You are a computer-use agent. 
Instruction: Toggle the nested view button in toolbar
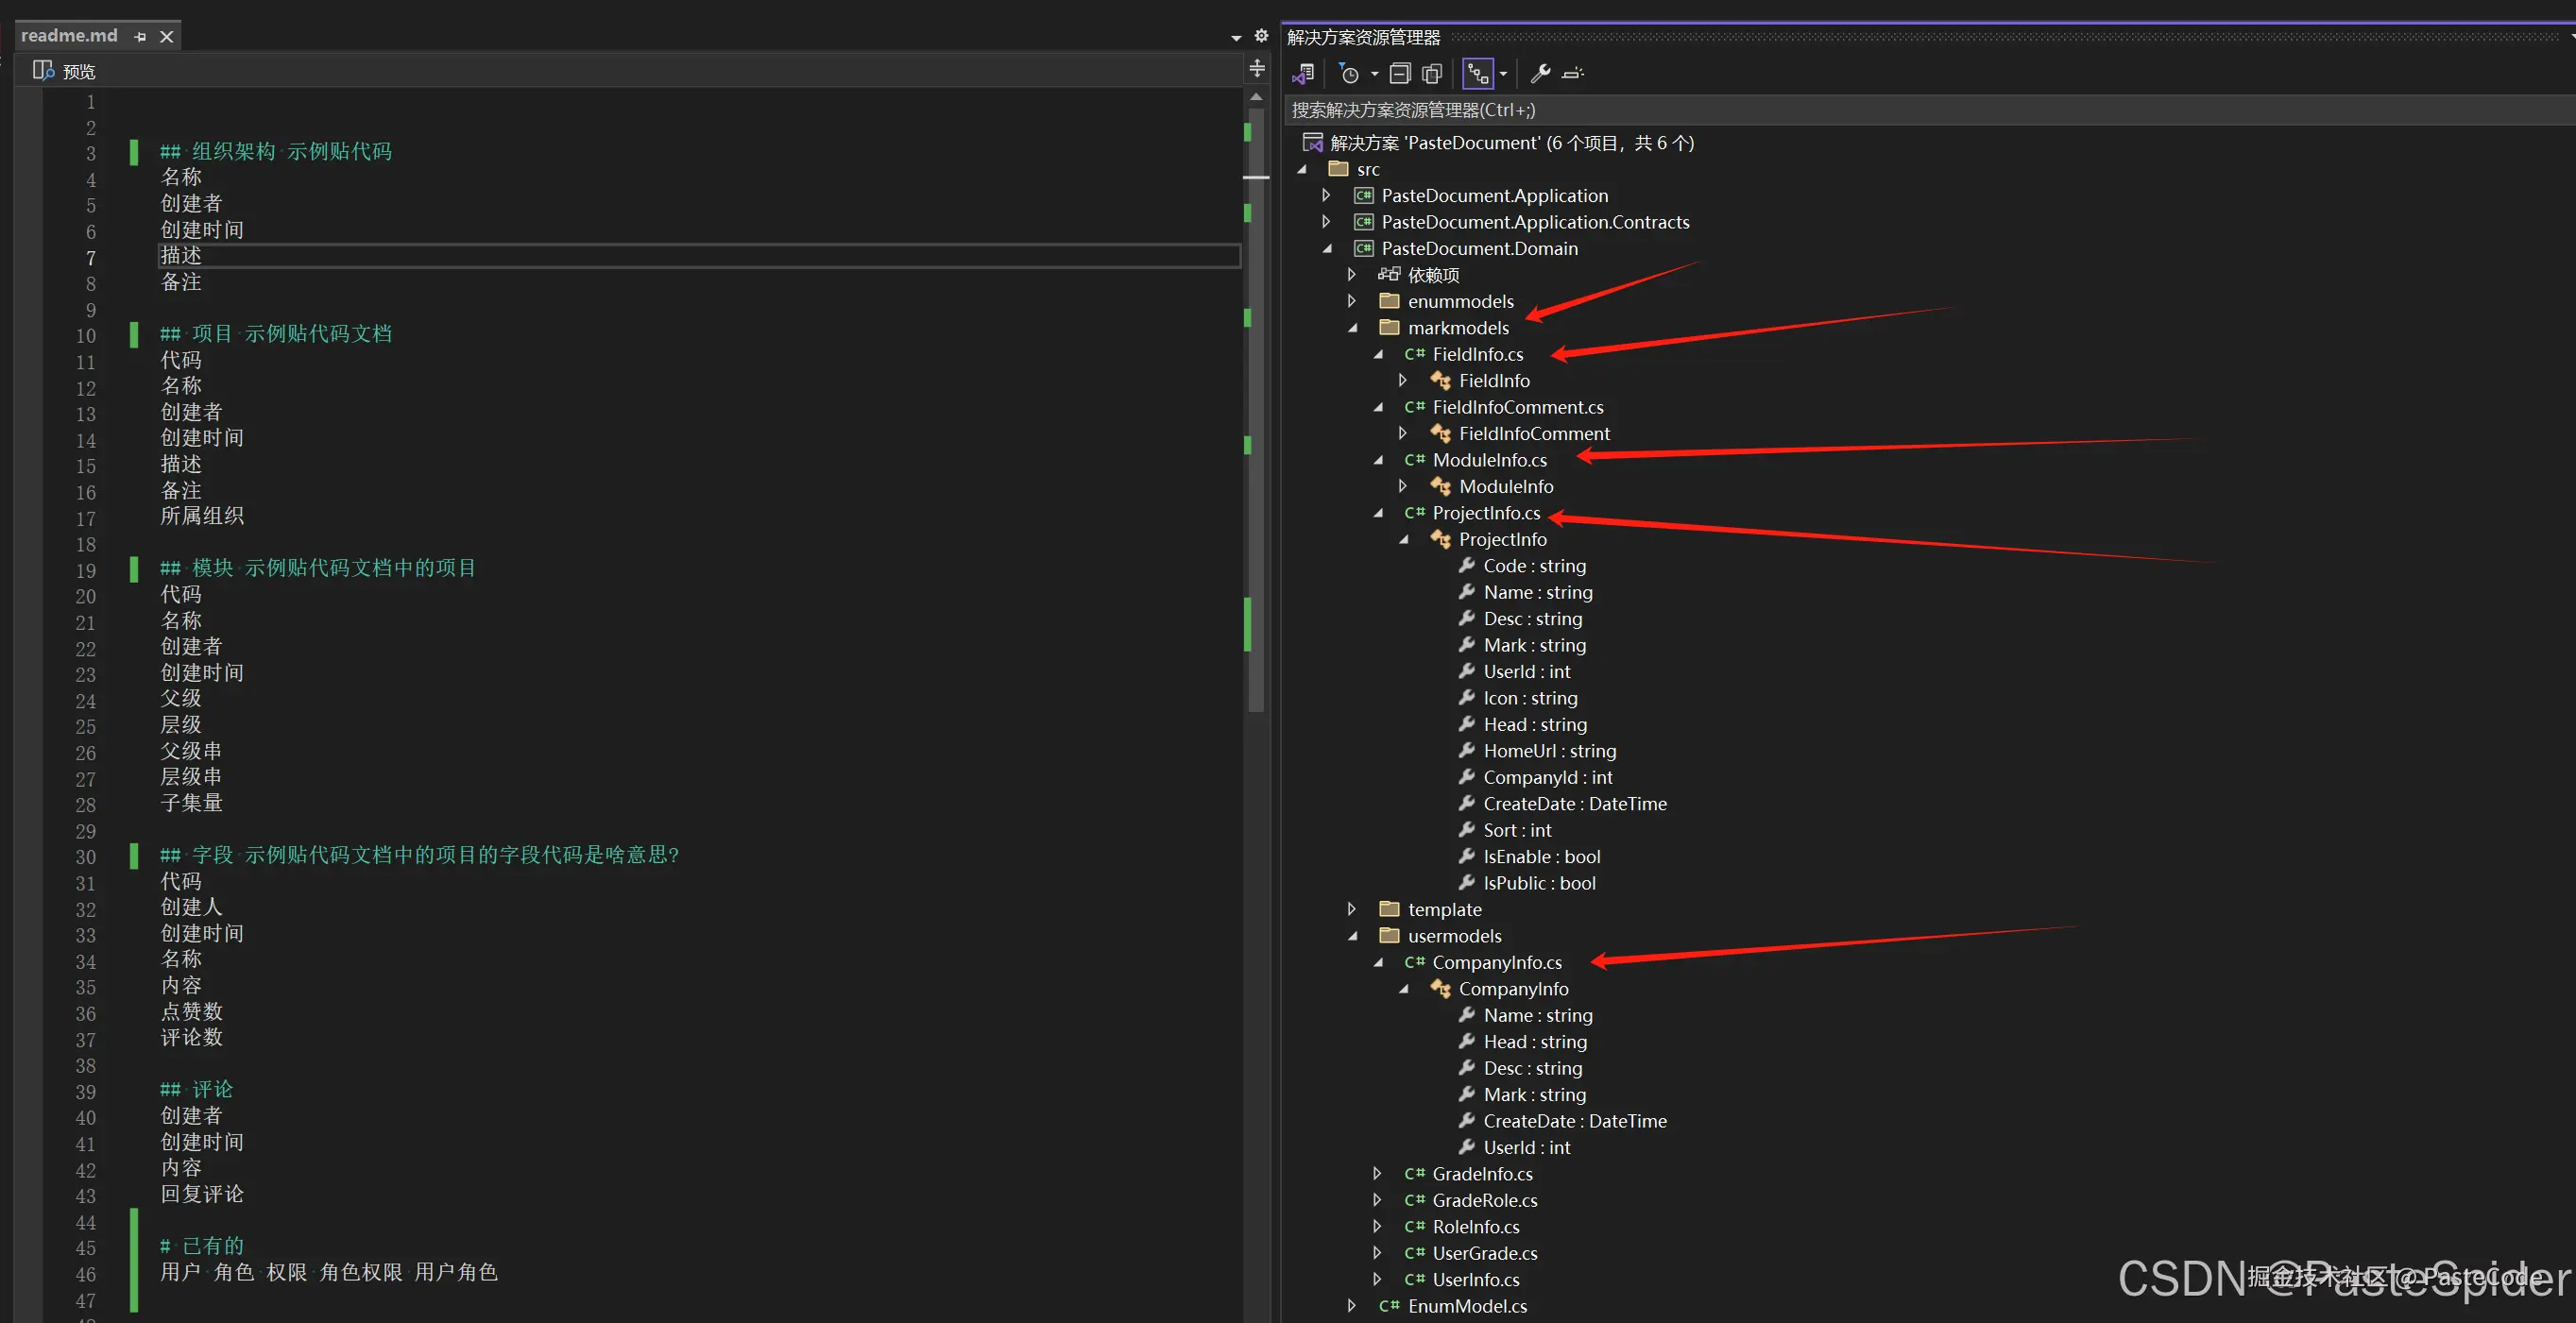(x=1478, y=74)
